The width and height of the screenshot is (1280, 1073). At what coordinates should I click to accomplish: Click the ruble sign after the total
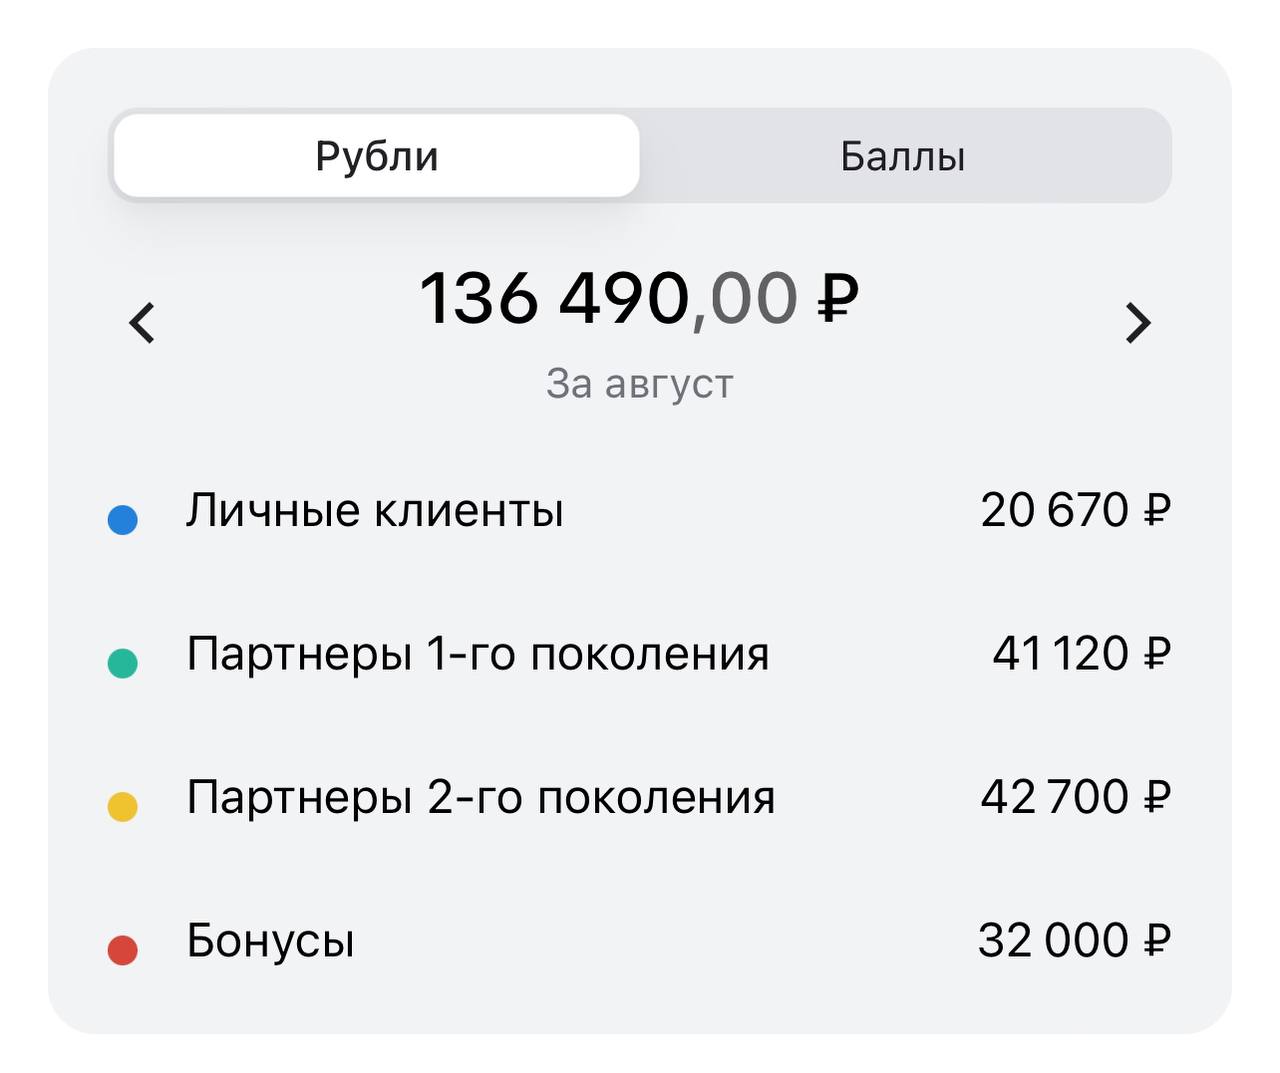pos(838,298)
